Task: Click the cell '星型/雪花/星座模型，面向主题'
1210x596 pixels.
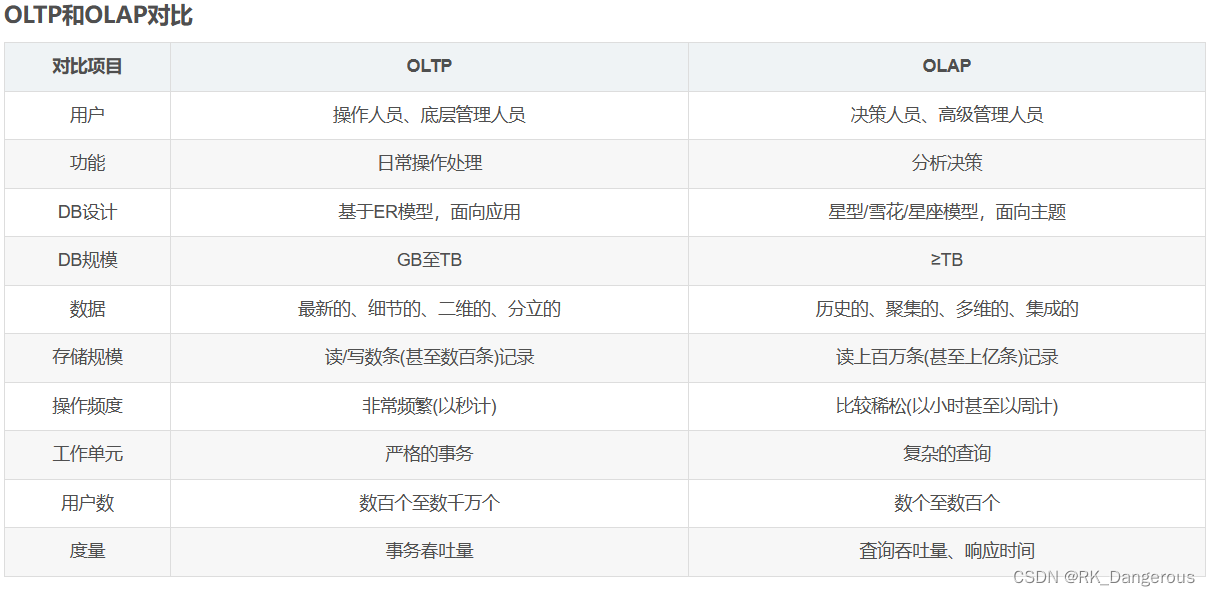Action: coord(946,212)
